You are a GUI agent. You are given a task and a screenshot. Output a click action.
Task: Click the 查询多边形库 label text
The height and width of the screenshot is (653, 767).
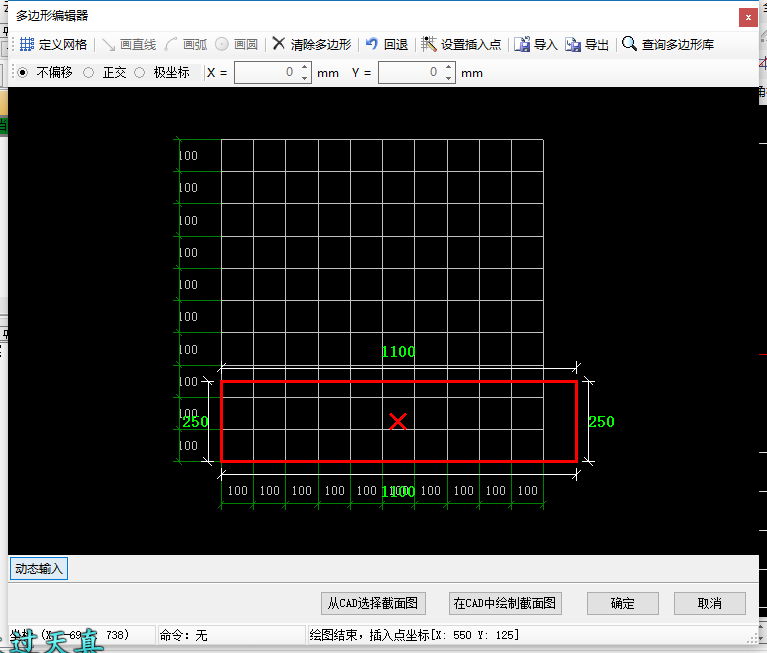click(677, 45)
